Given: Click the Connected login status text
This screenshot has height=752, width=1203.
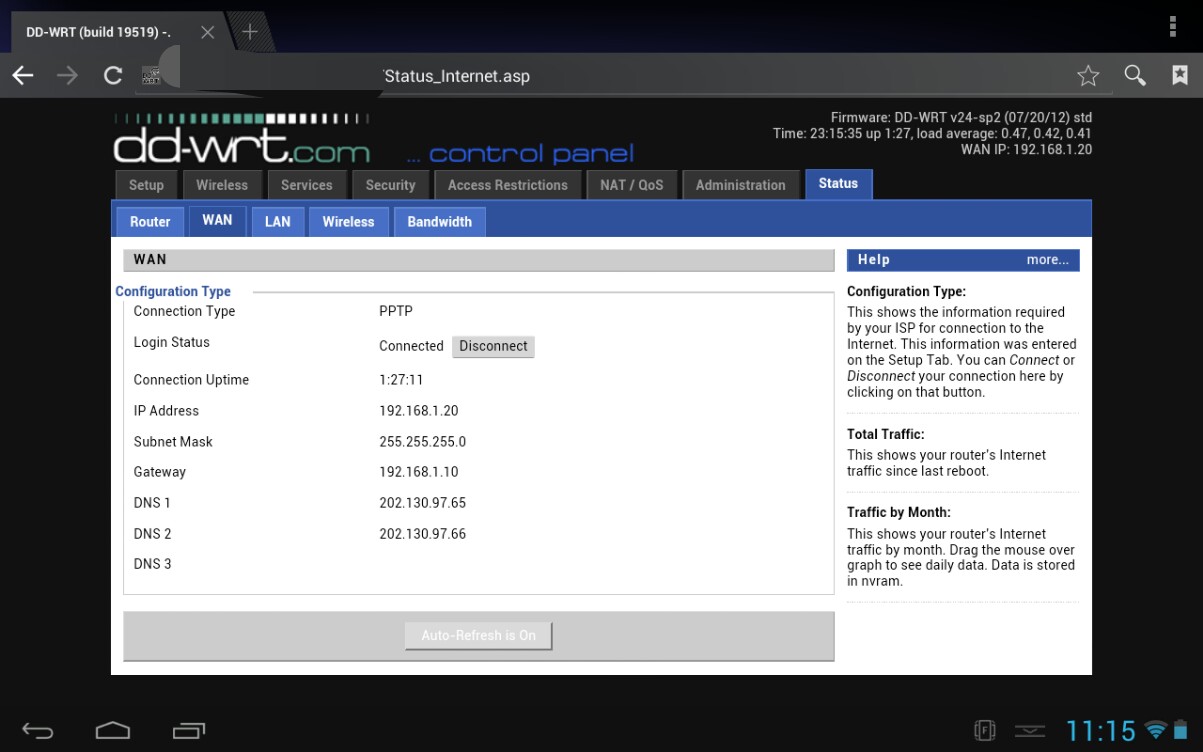Looking at the screenshot, I should tap(411, 346).
